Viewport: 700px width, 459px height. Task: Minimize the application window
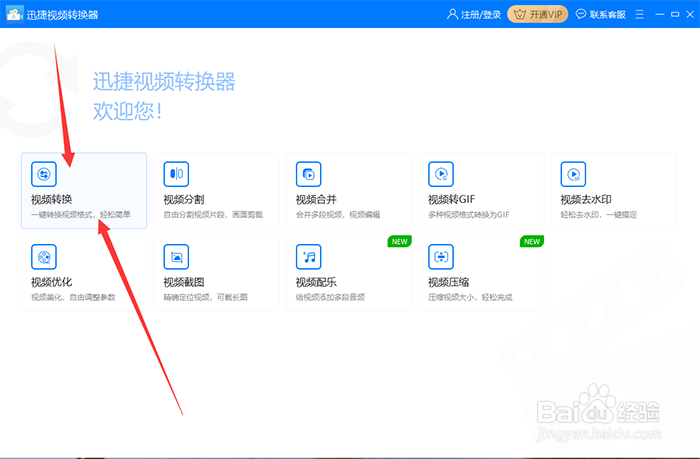coord(659,15)
